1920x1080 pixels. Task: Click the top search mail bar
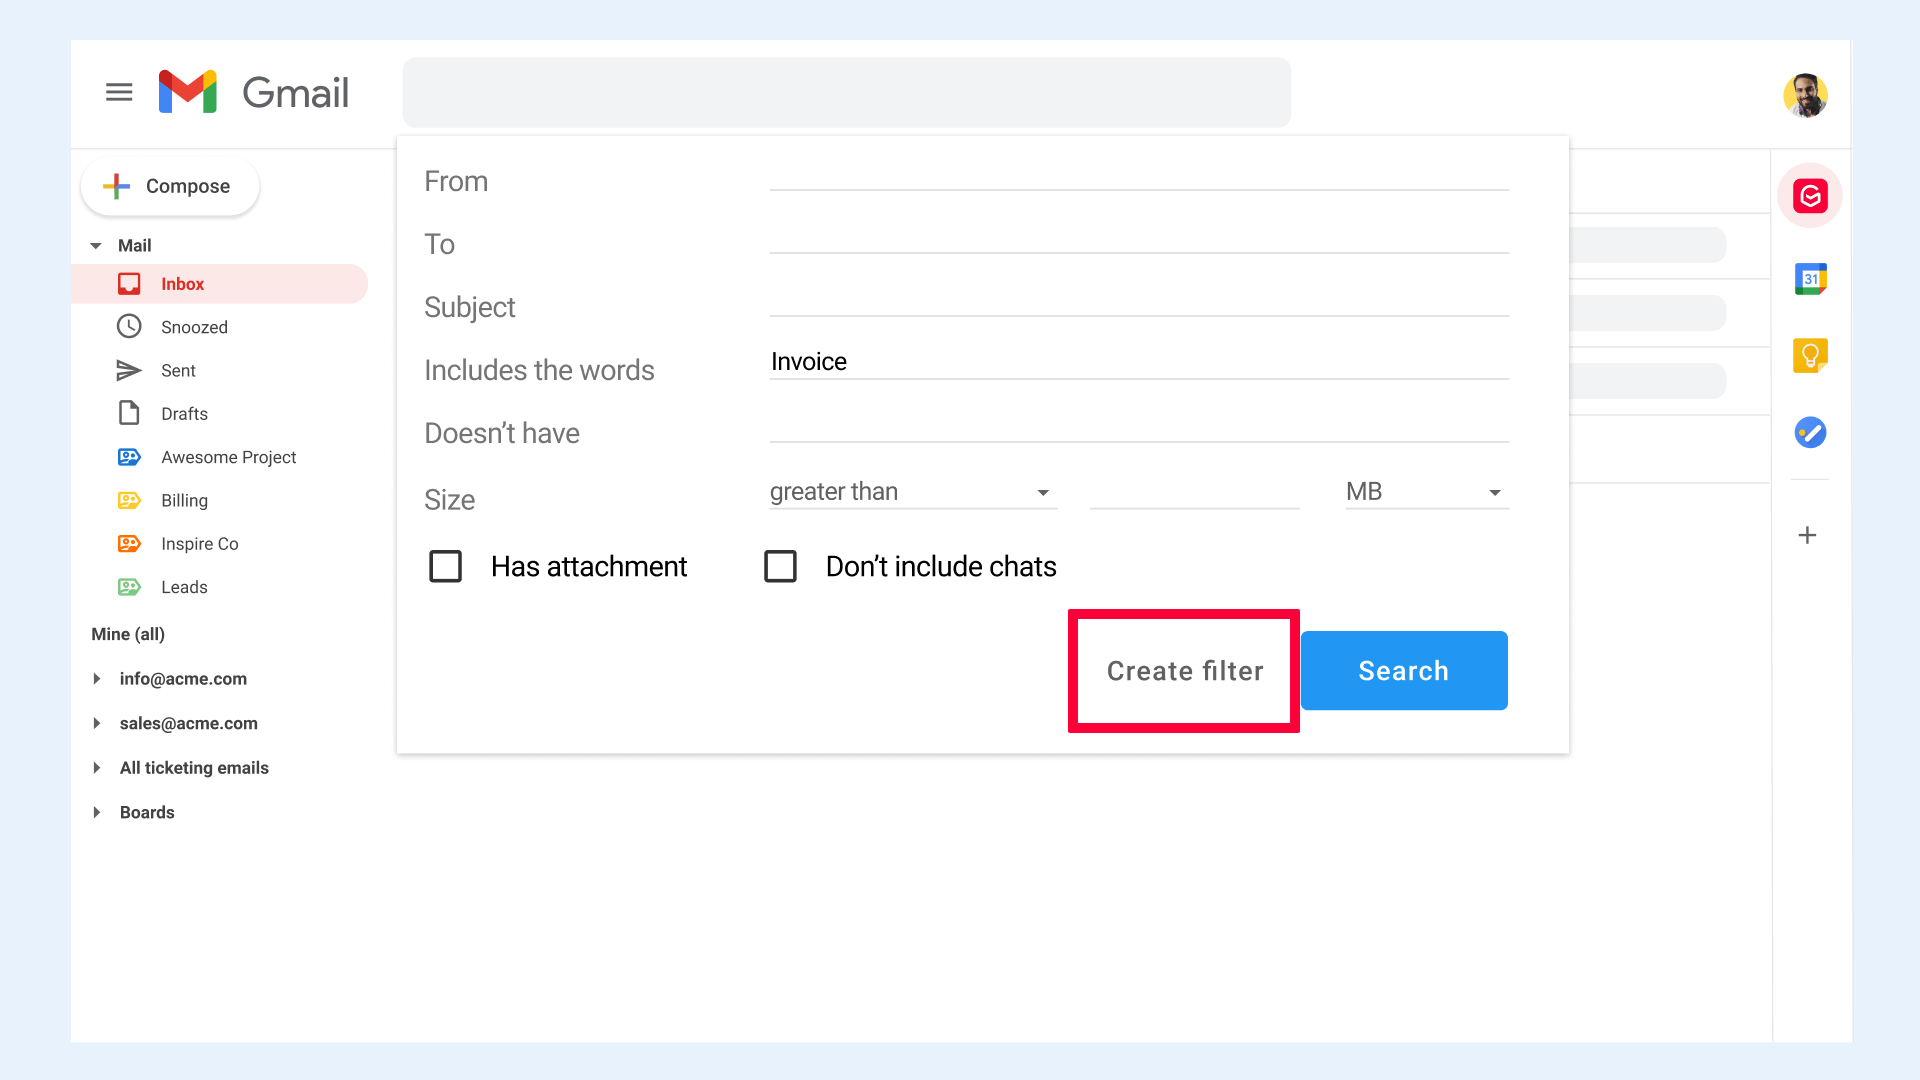[846, 92]
